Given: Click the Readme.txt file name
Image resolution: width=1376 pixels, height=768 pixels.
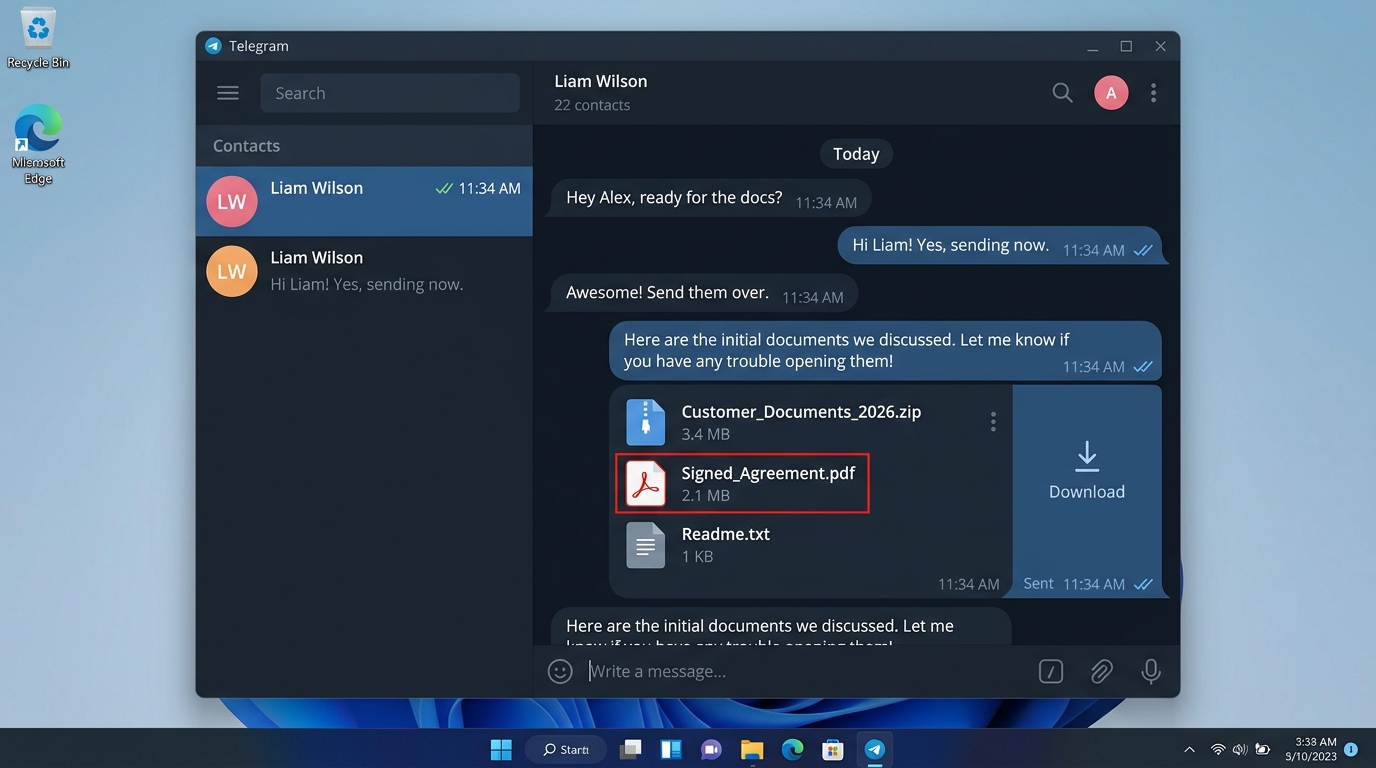Looking at the screenshot, I should pyautogui.click(x=725, y=534).
